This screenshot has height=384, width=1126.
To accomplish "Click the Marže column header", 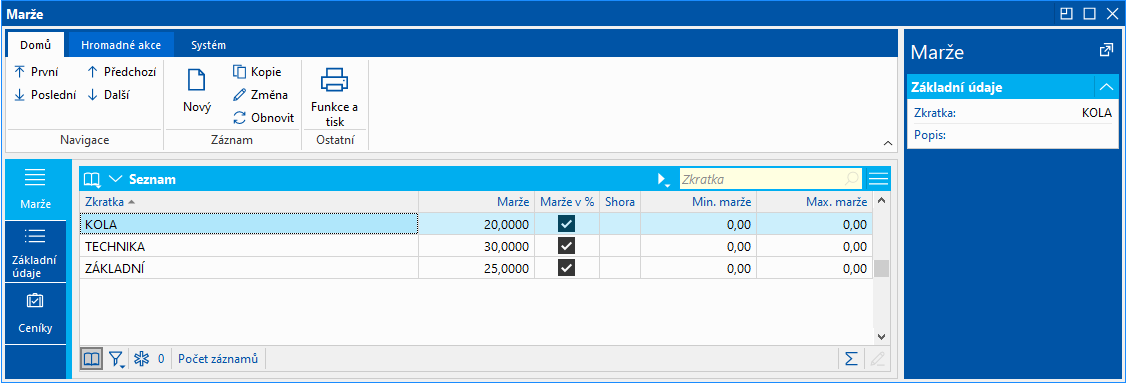I will [x=477, y=202].
